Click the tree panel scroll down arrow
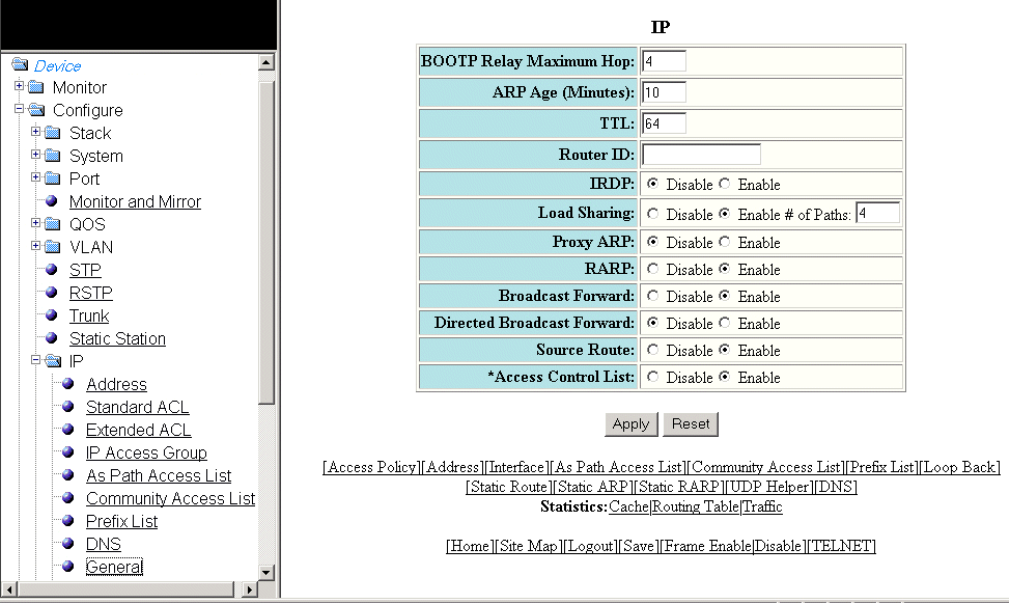The height and width of the screenshot is (603, 1009). point(266,571)
